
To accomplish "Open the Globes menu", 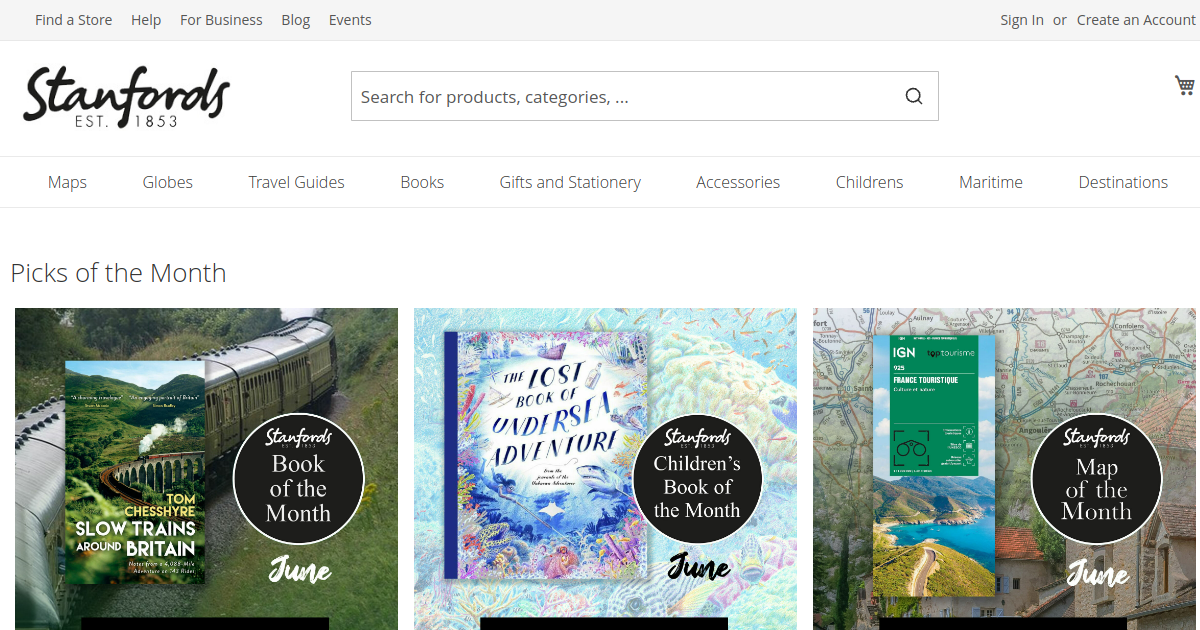I will click(168, 182).
